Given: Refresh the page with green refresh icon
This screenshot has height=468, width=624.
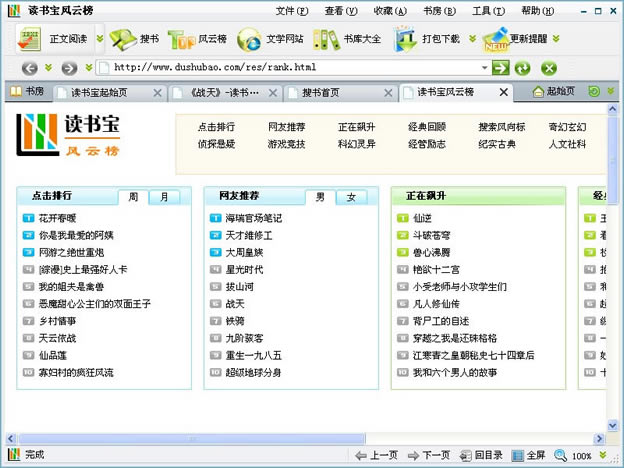Looking at the screenshot, I should coord(522,68).
